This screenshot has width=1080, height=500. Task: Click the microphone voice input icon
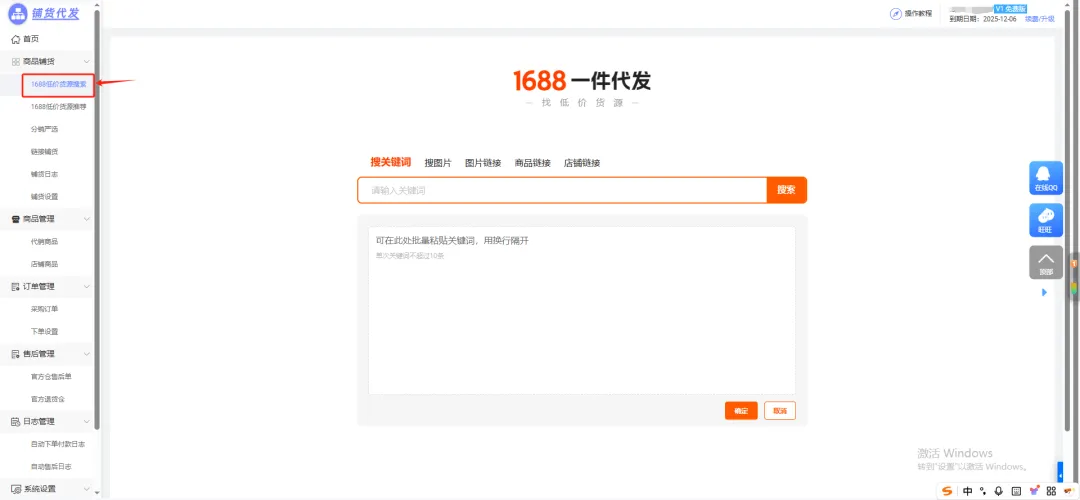point(999,491)
